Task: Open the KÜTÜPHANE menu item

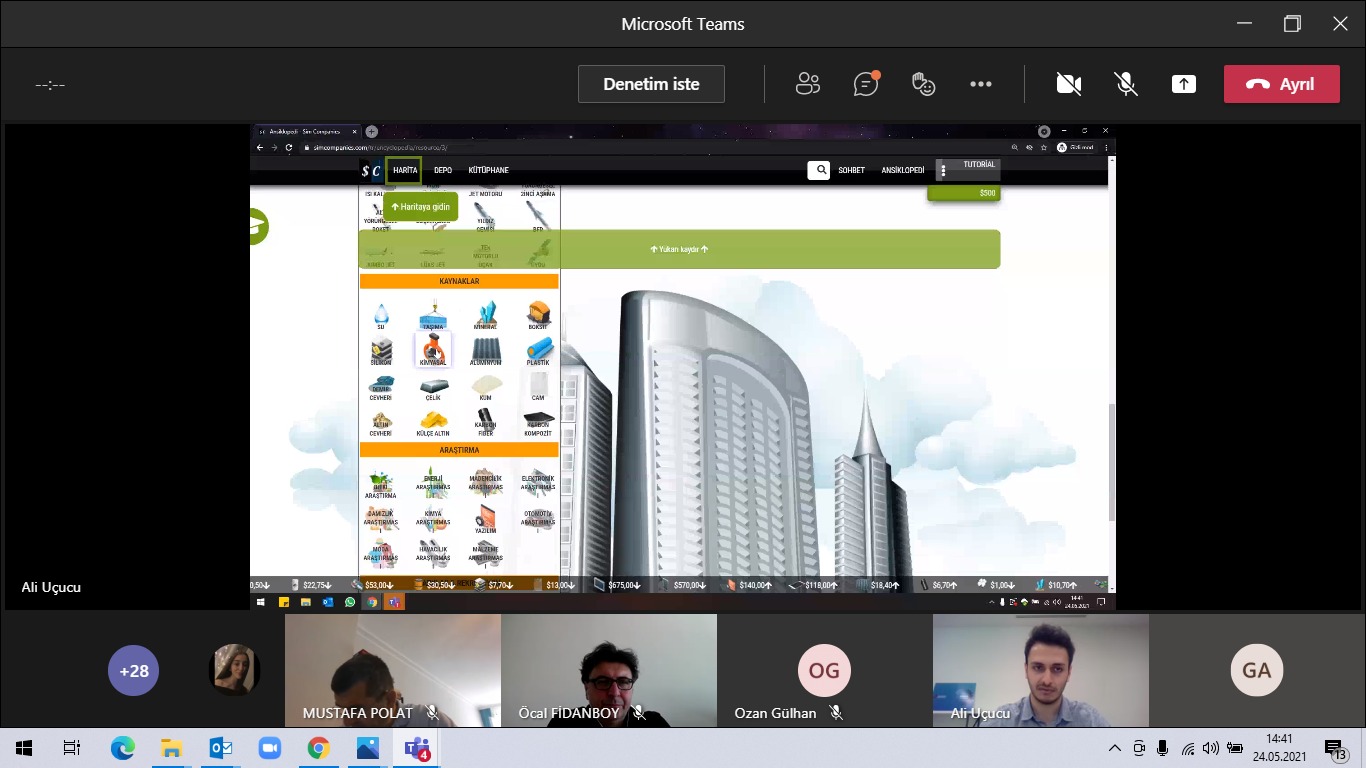Action: 489,171
